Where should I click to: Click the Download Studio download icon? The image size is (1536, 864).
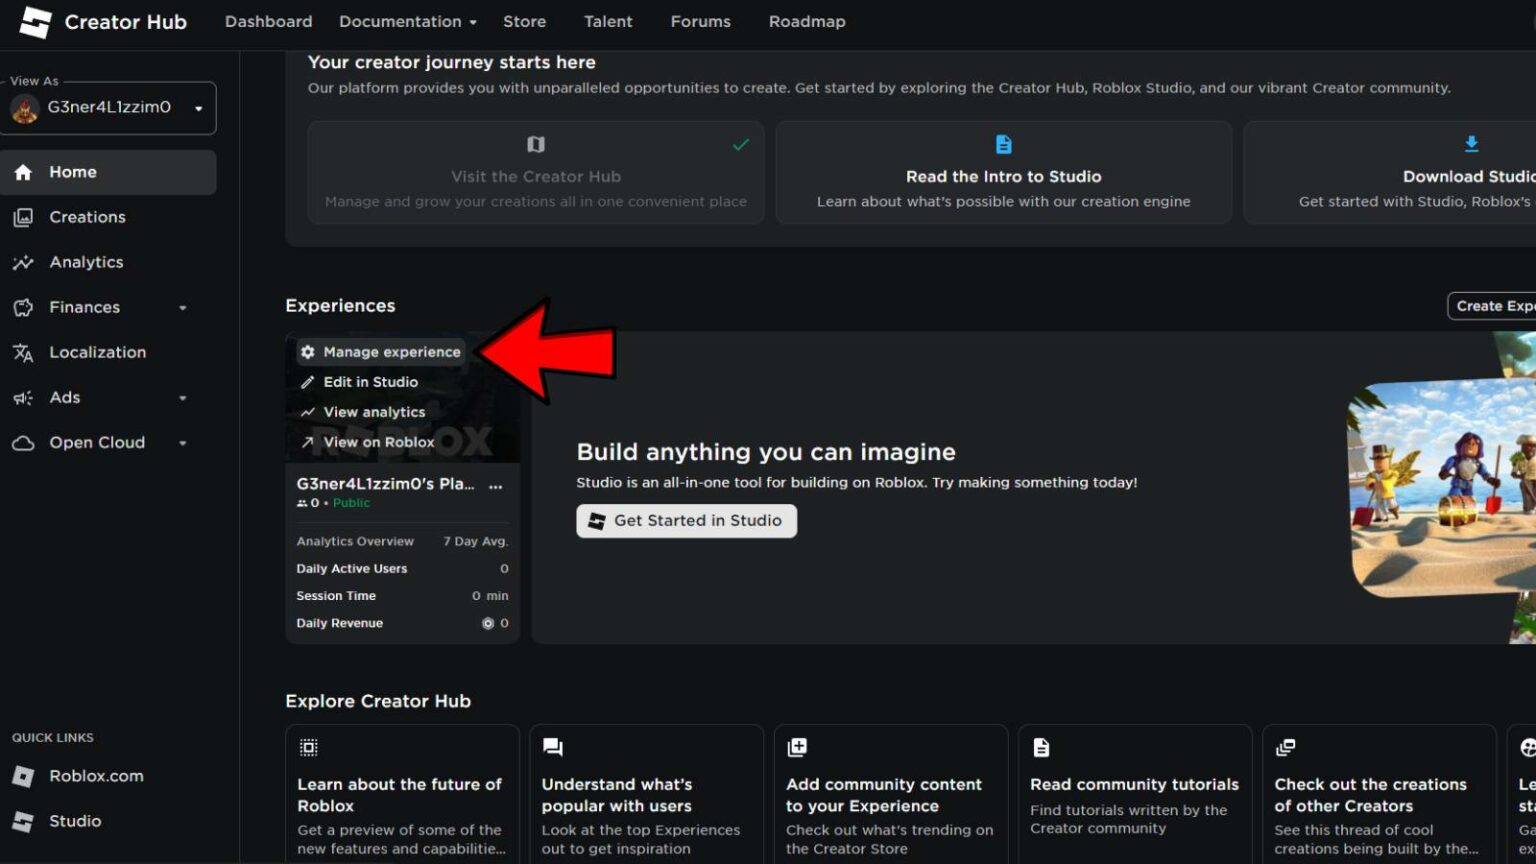[1471, 144]
